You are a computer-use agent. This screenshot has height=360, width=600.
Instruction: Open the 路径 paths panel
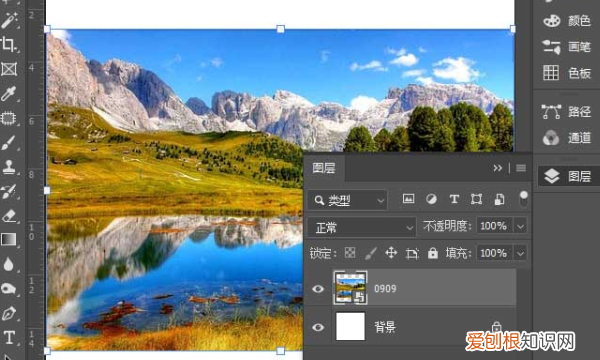point(567,112)
